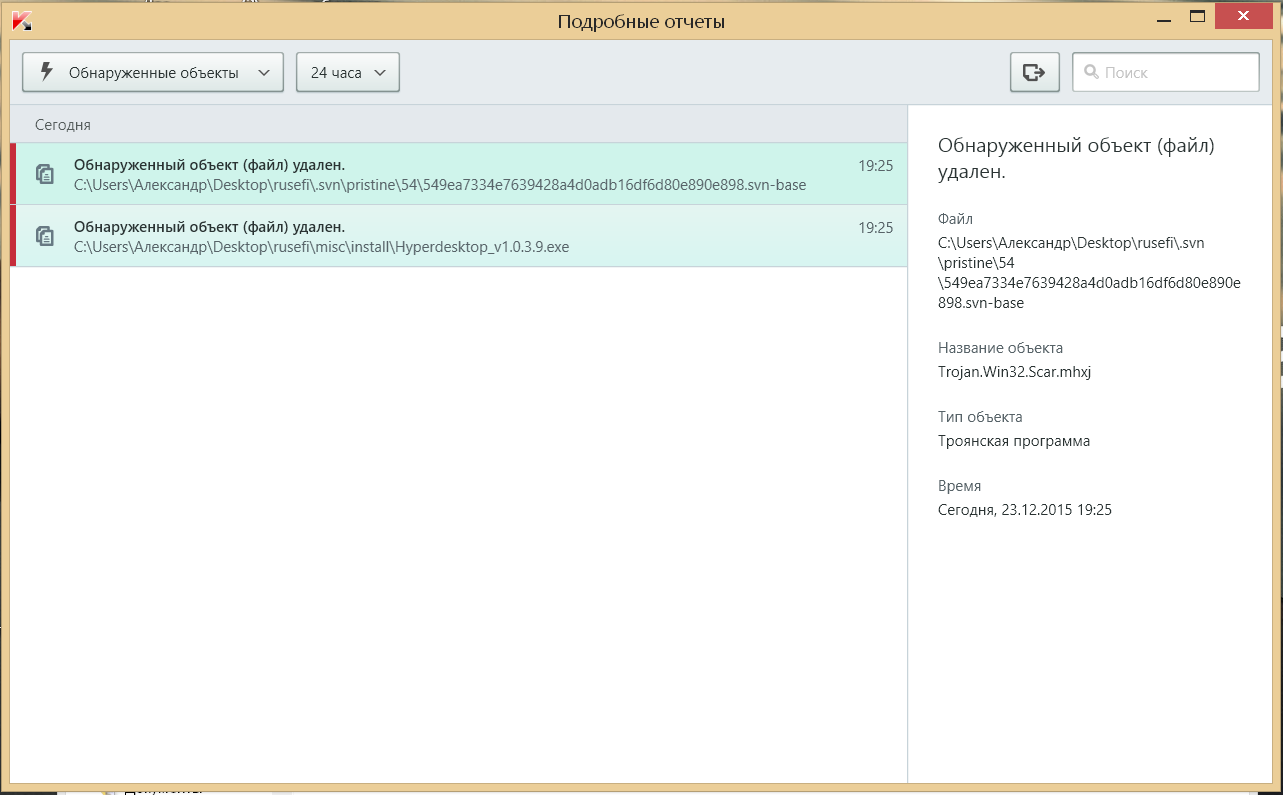Close the Подробные отчеты window
The width and height of the screenshot is (1283, 795).
point(1245,17)
